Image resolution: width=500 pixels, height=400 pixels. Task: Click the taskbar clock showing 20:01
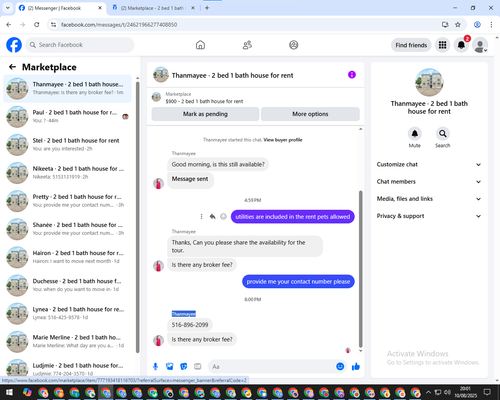tap(465, 392)
